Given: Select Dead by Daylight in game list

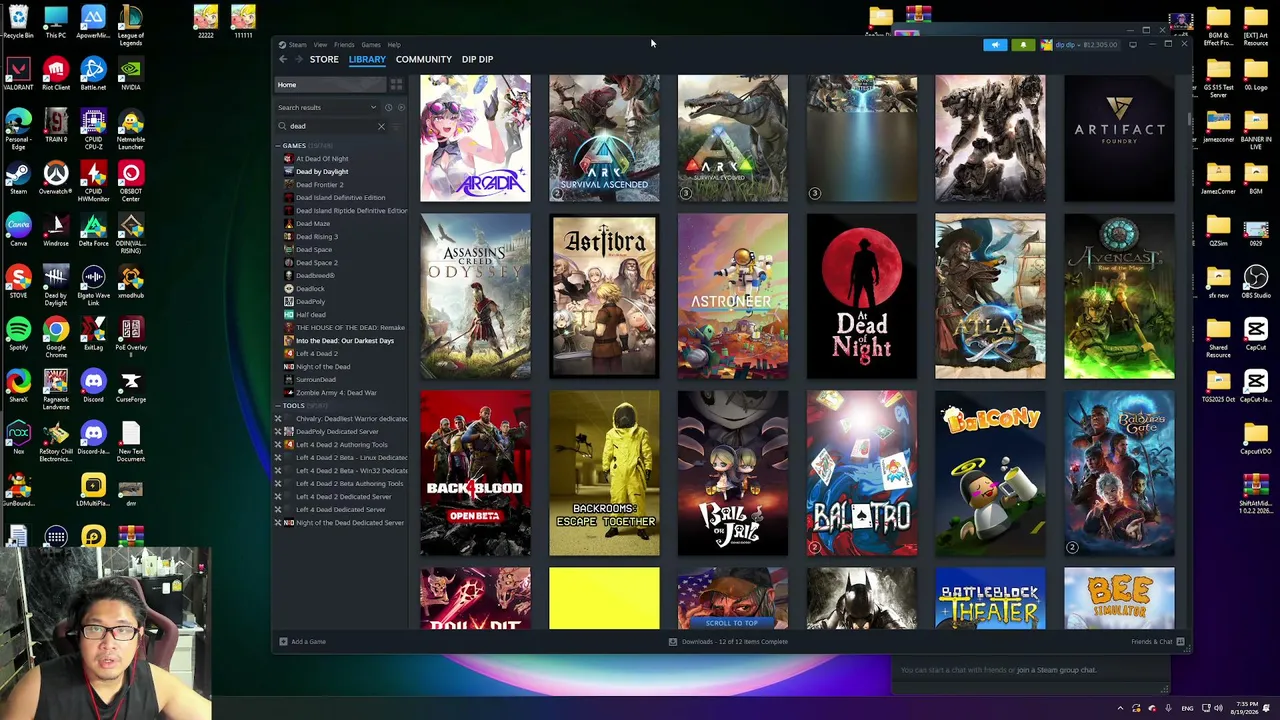Looking at the screenshot, I should [x=322, y=172].
